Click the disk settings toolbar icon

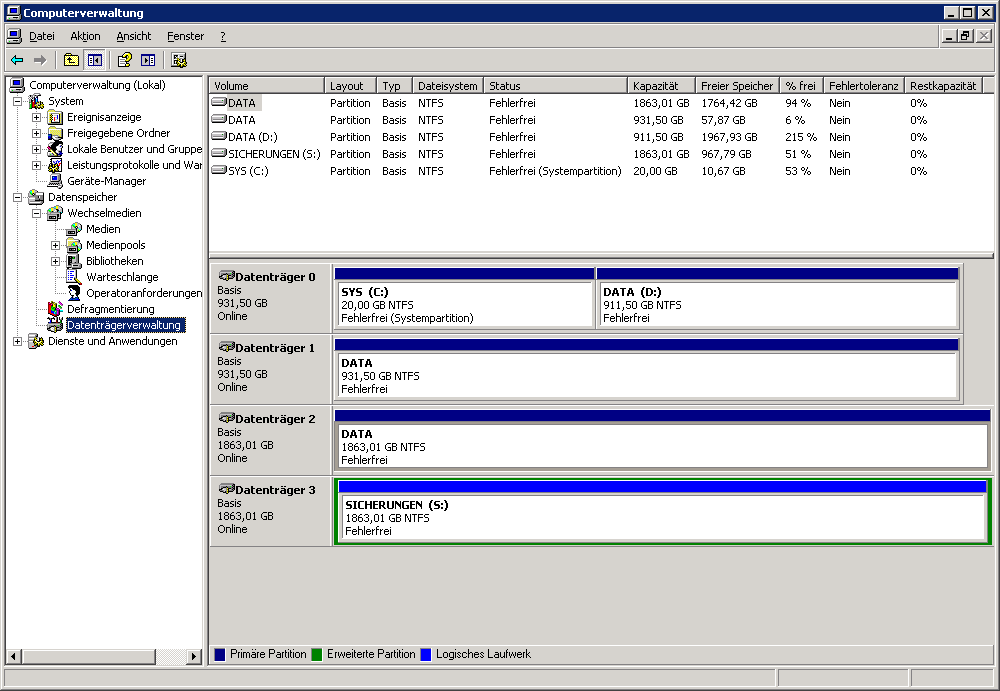179,60
